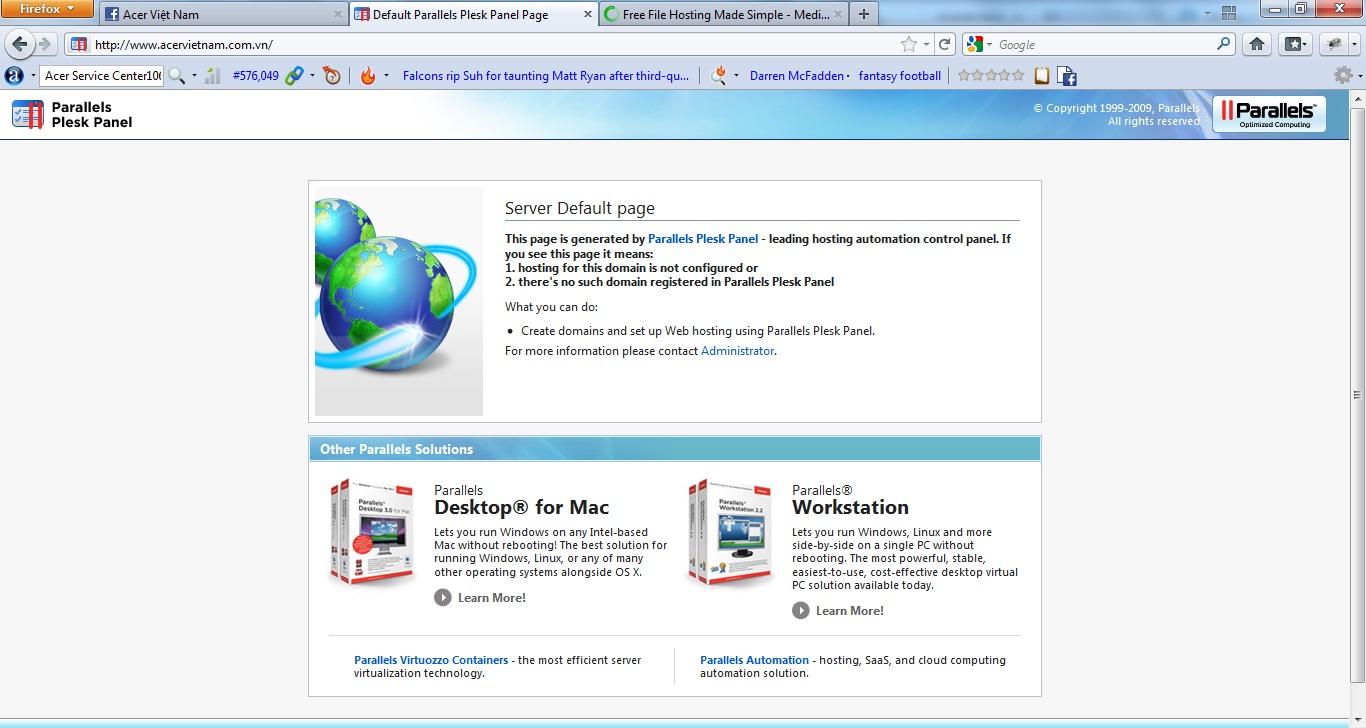Reload the page with the refresh button

click(x=944, y=44)
